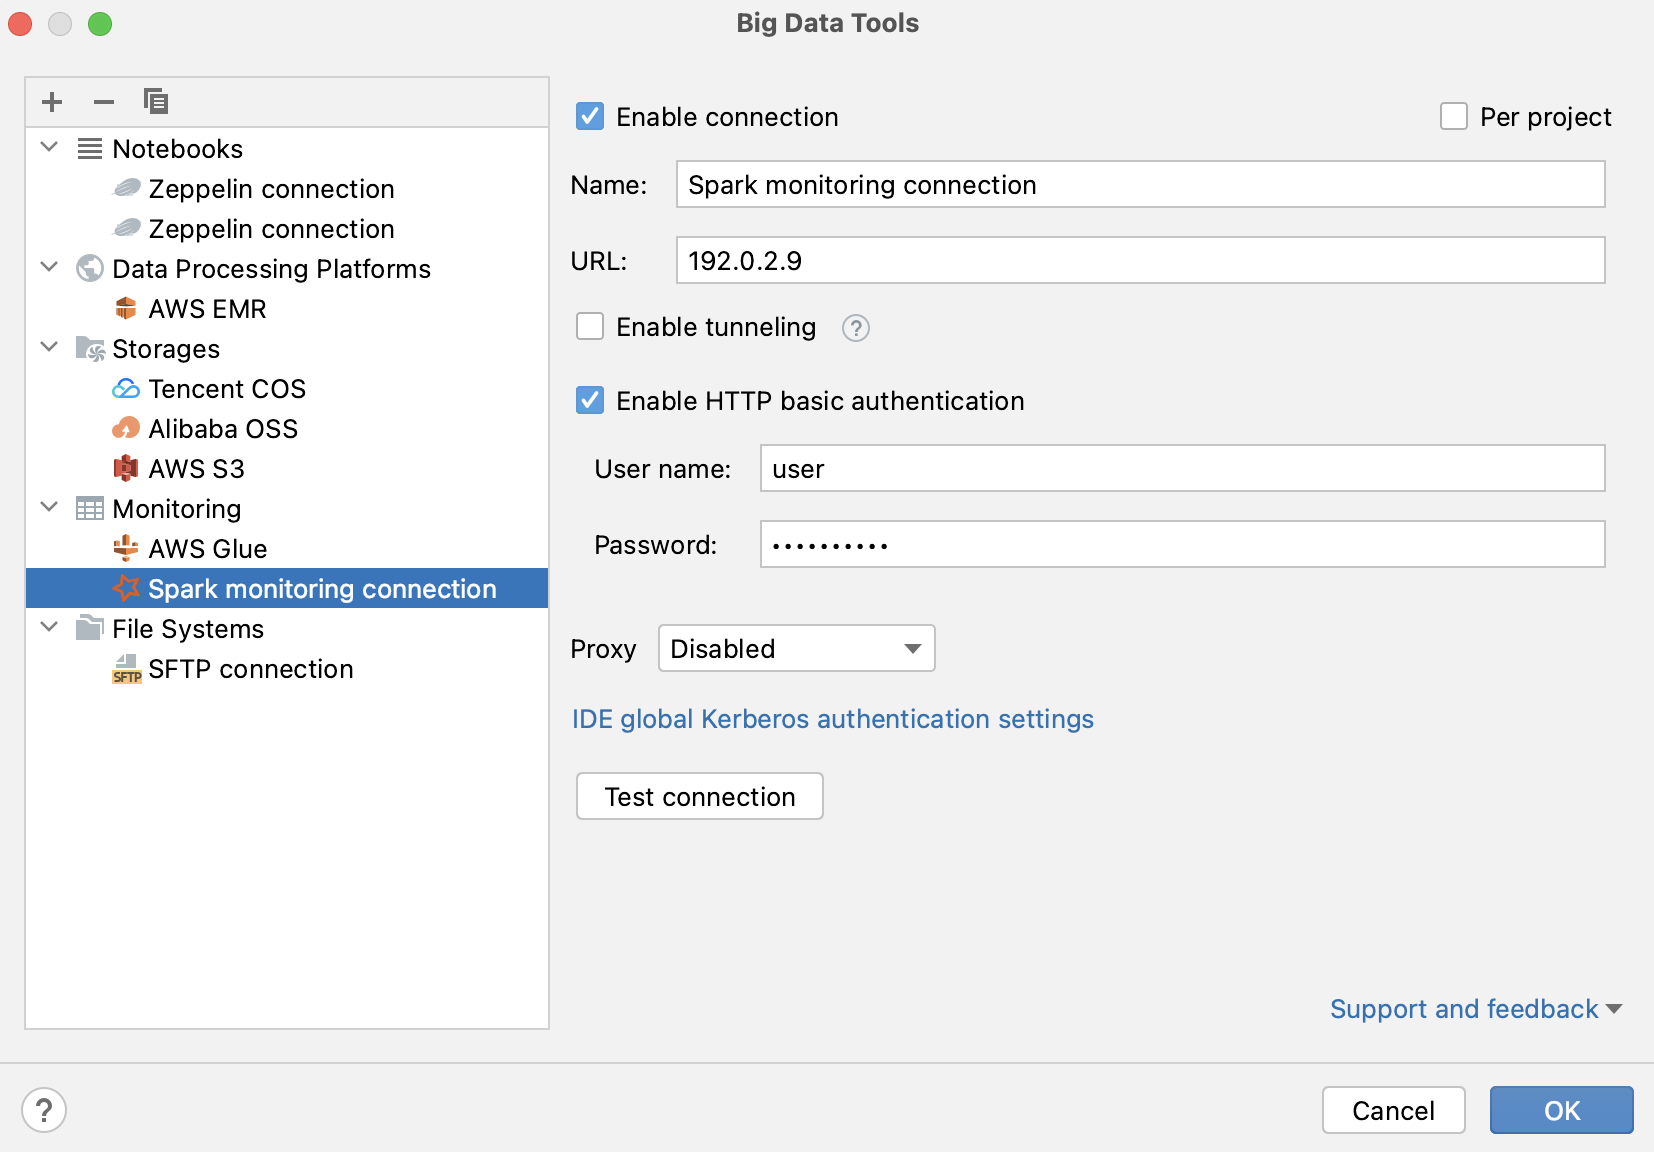Close the Big Data Tools dialog window

click(20, 23)
